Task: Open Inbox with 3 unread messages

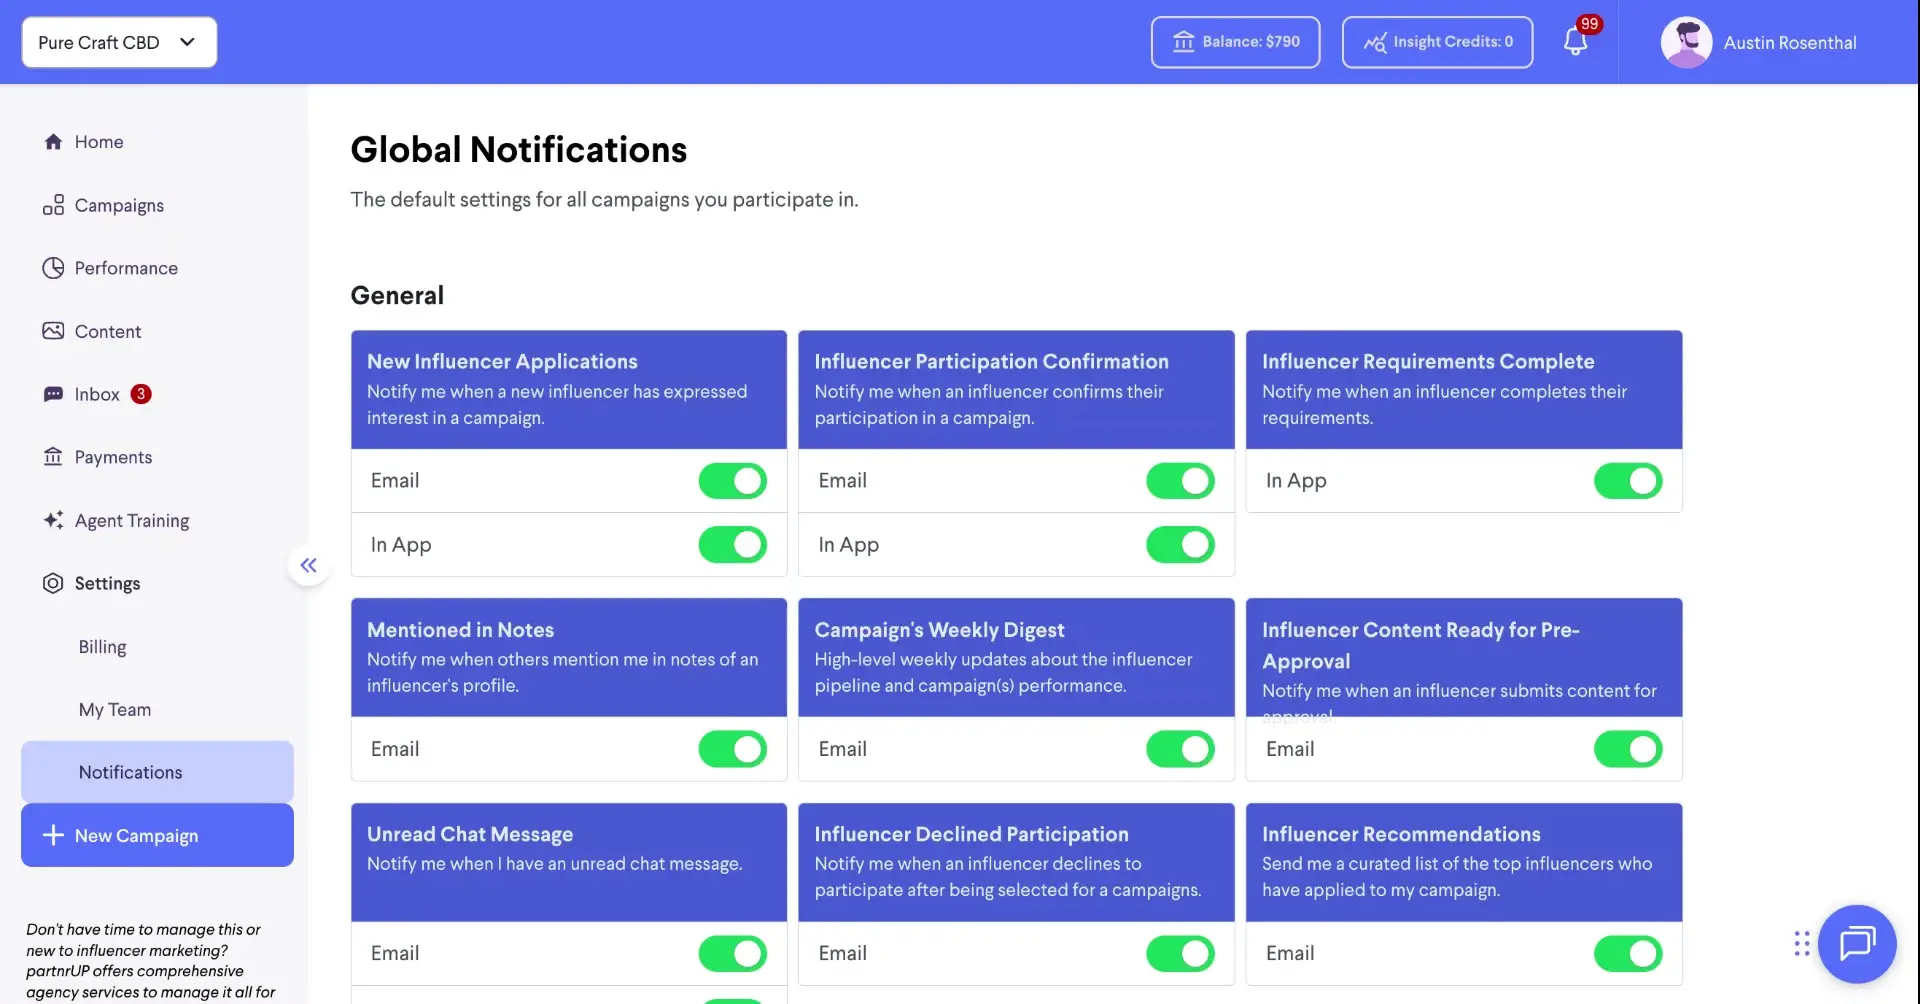Action: click(x=53, y=394)
